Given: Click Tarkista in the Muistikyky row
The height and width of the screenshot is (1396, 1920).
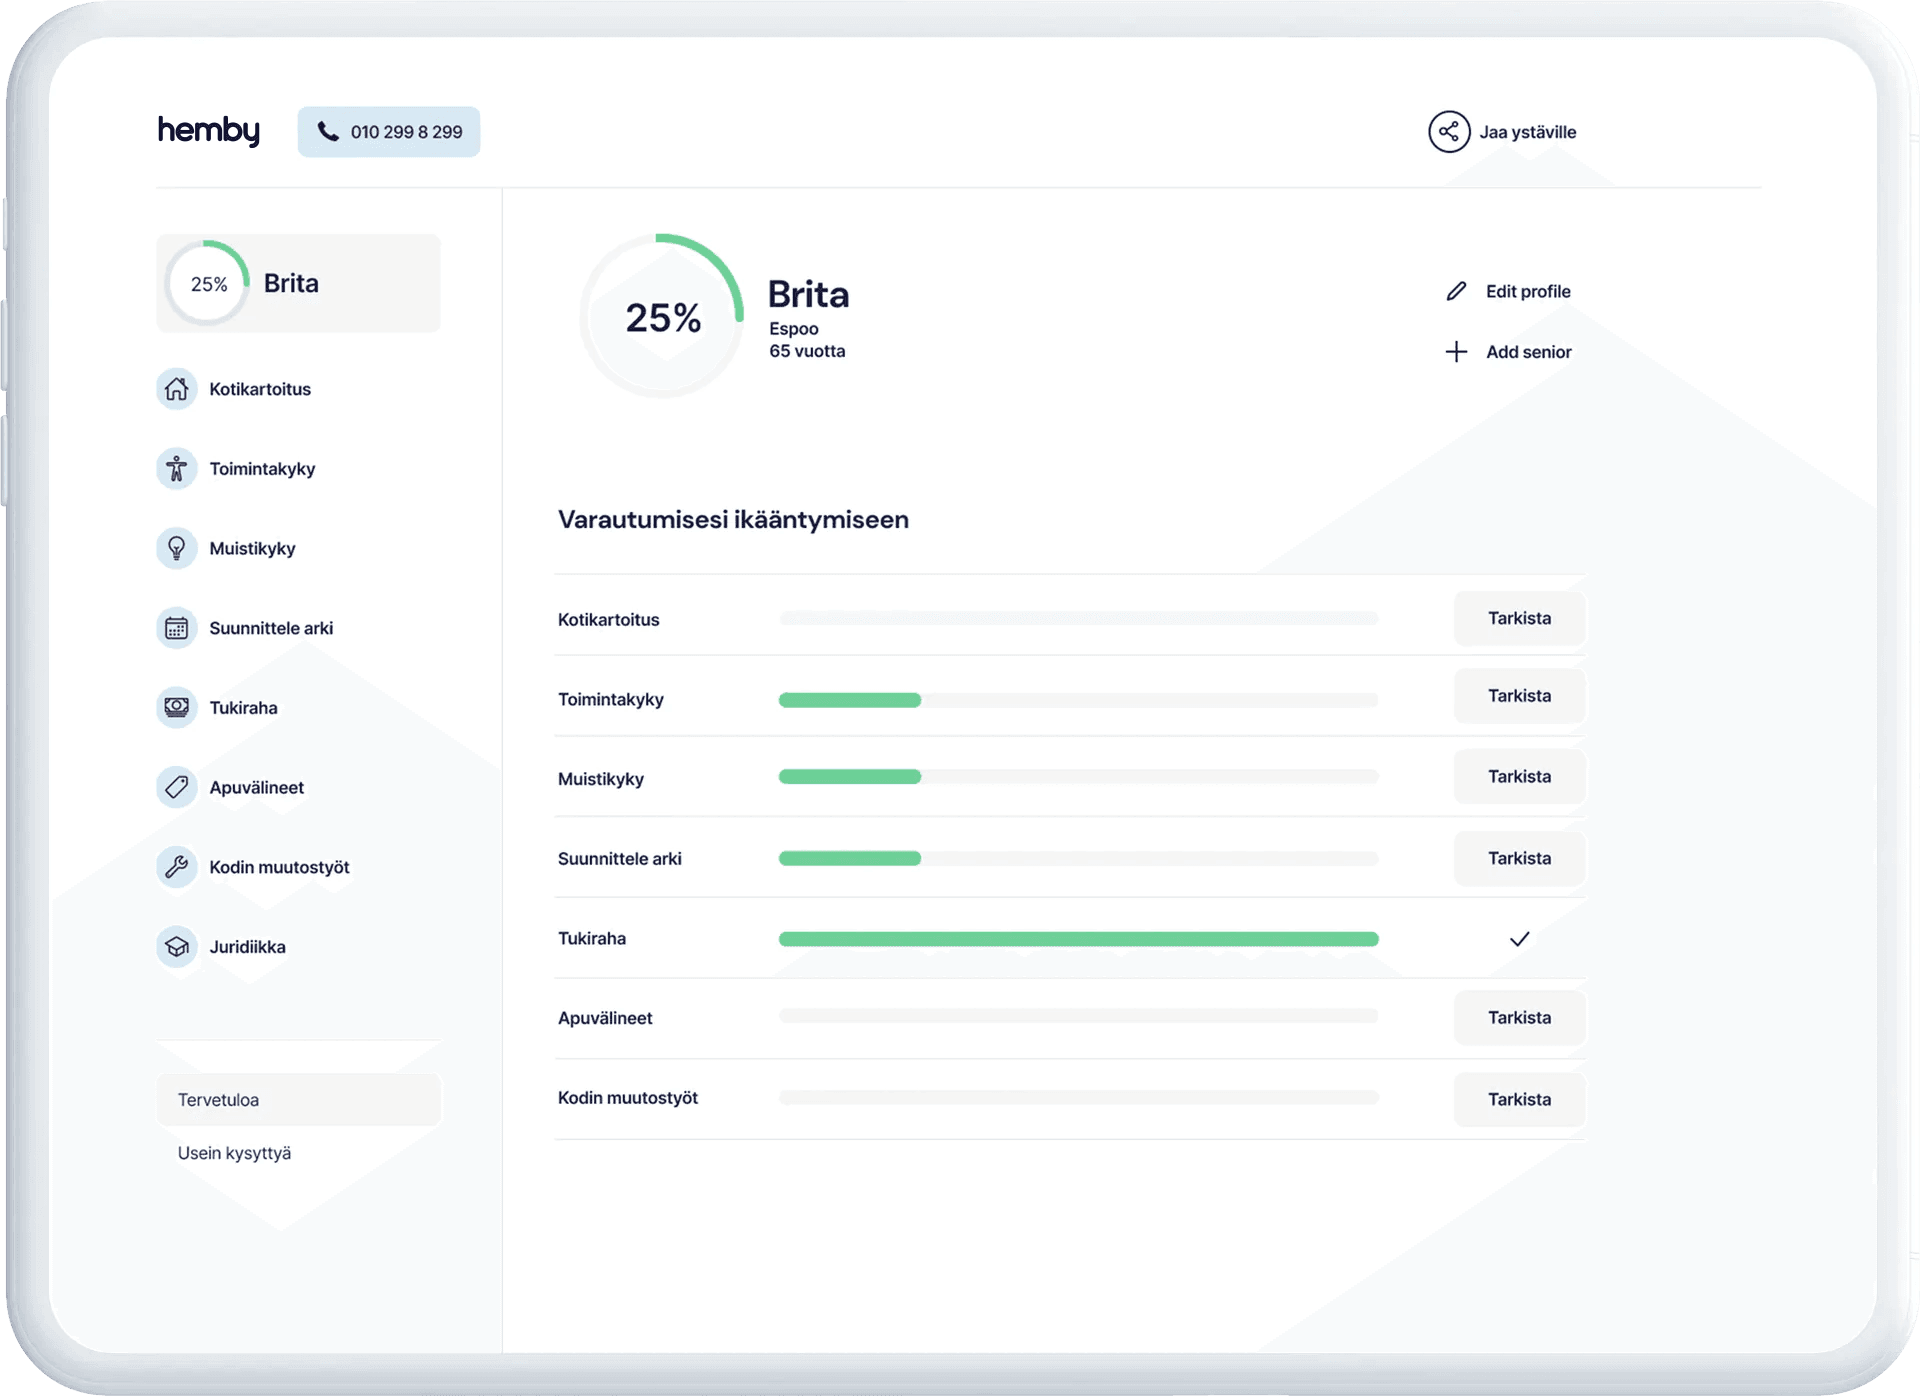Looking at the screenshot, I should 1519,776.
